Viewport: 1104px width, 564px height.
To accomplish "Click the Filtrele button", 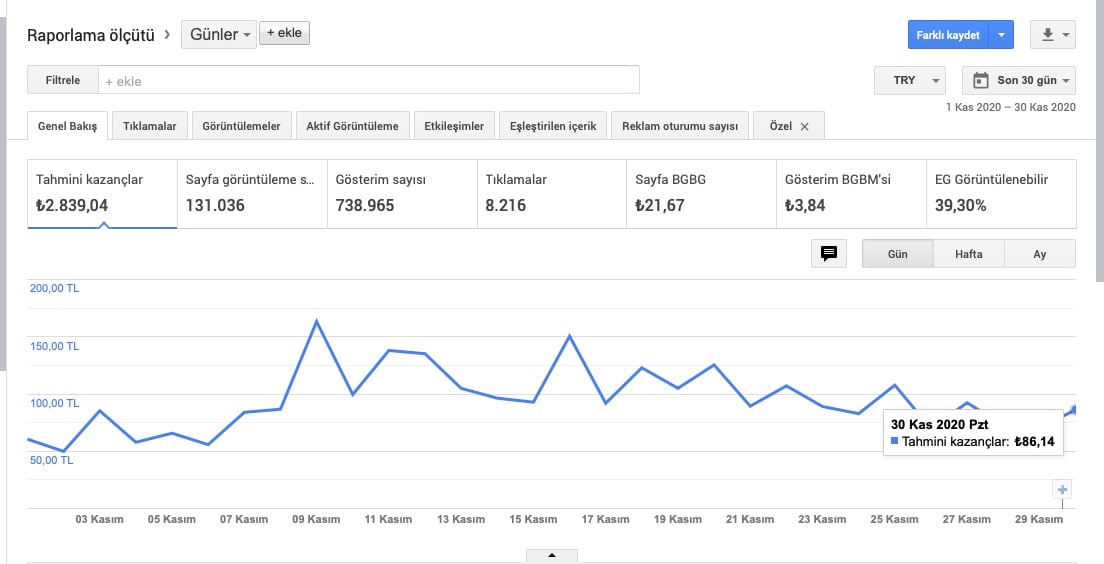I will pos(63,80).
